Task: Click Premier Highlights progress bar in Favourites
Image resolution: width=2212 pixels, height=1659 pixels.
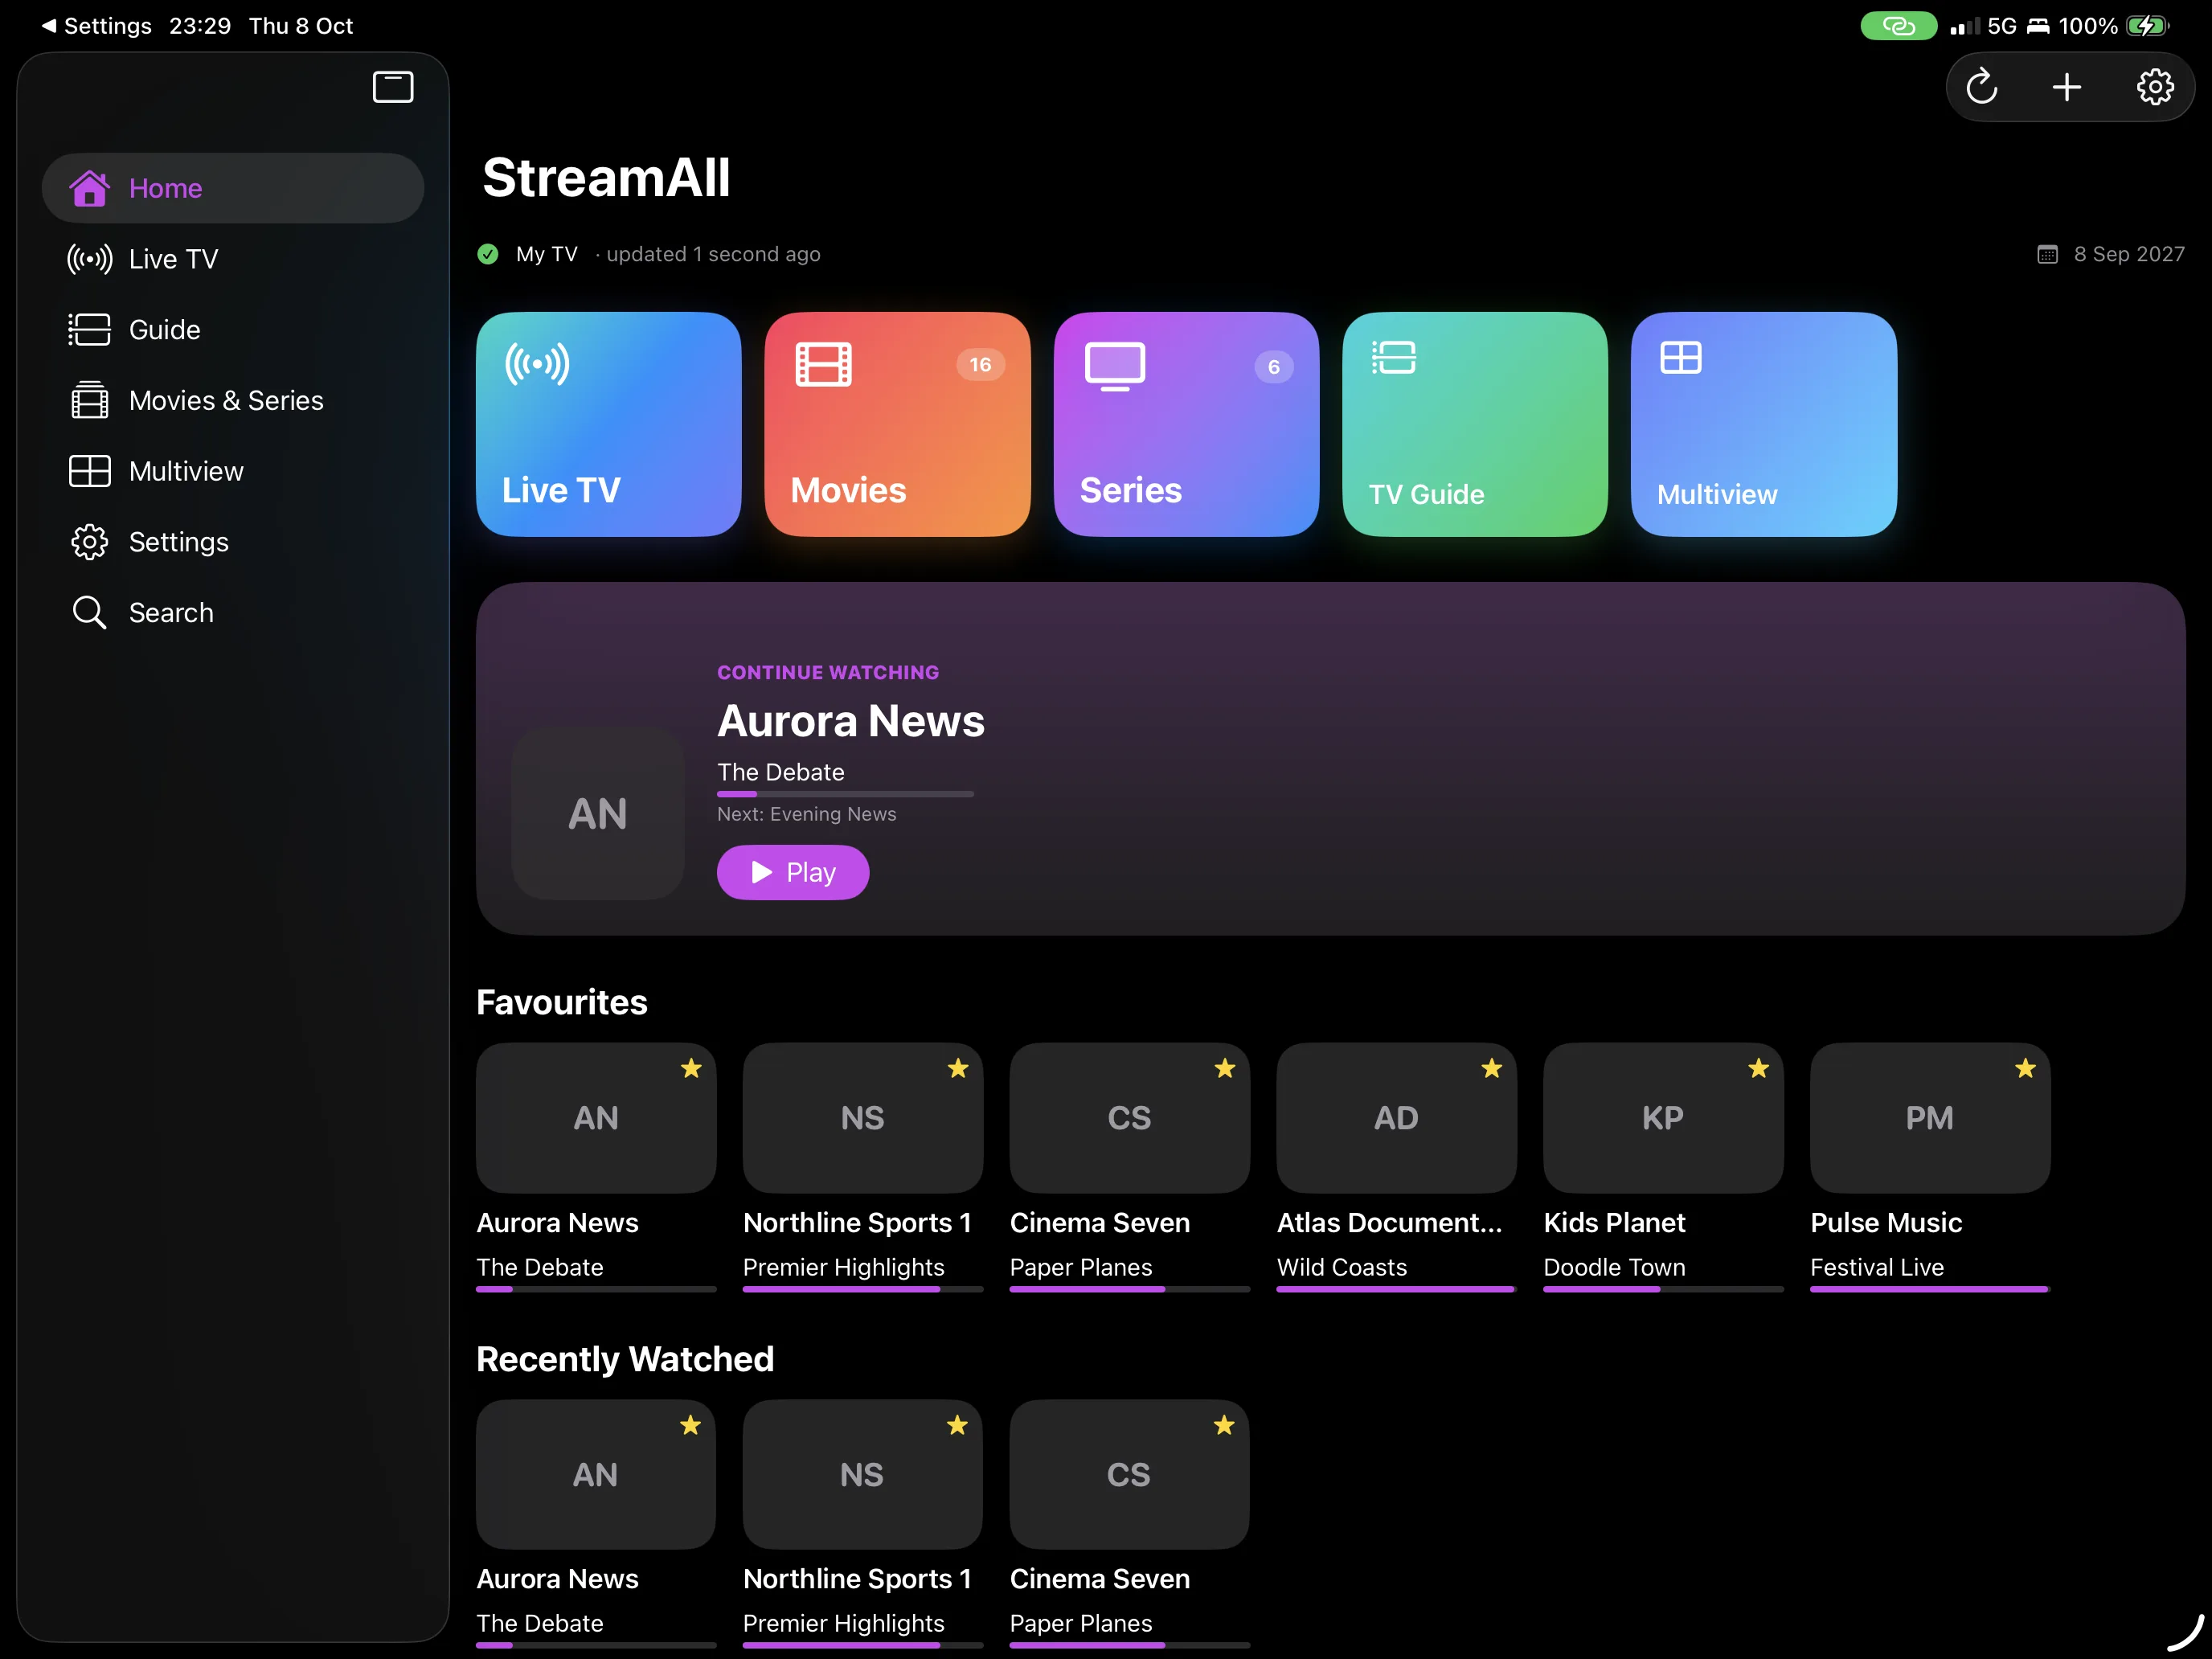Action: point(863,1289)
